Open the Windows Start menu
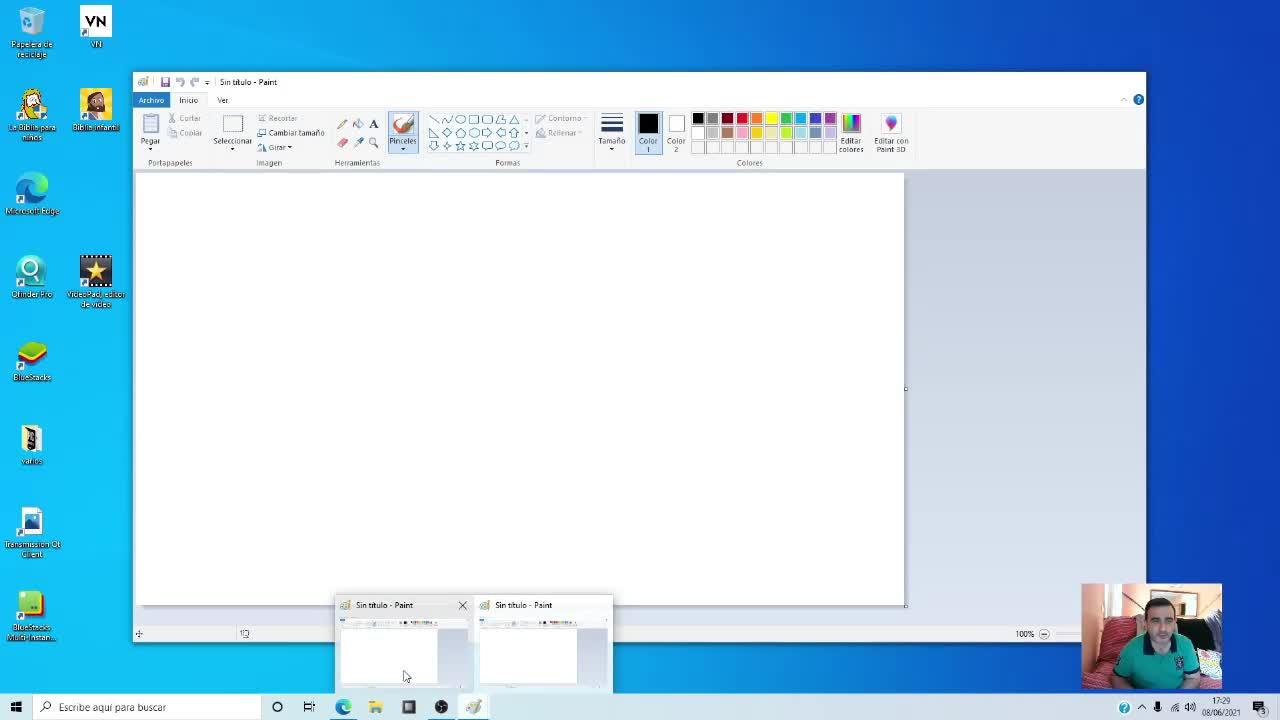Screen dimensions: 1280x720 pyautogui.click(x=16, y=707)
